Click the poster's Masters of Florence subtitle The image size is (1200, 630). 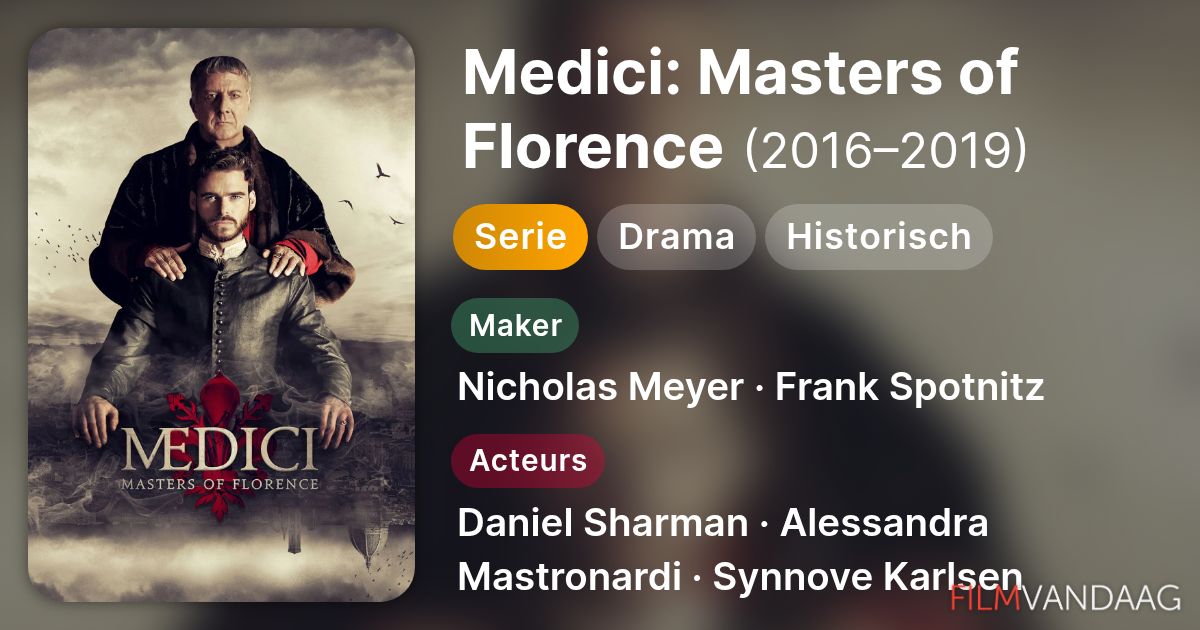219,485
